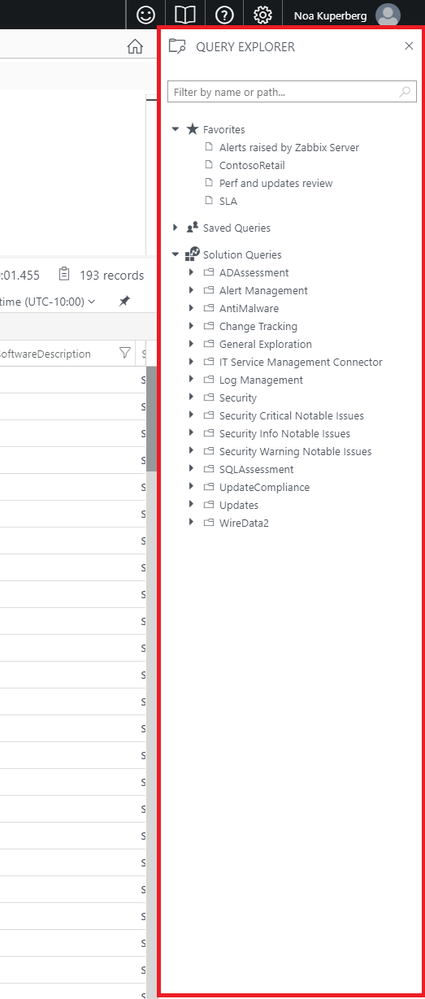Collapse the Favorites section

pos(176,129)
